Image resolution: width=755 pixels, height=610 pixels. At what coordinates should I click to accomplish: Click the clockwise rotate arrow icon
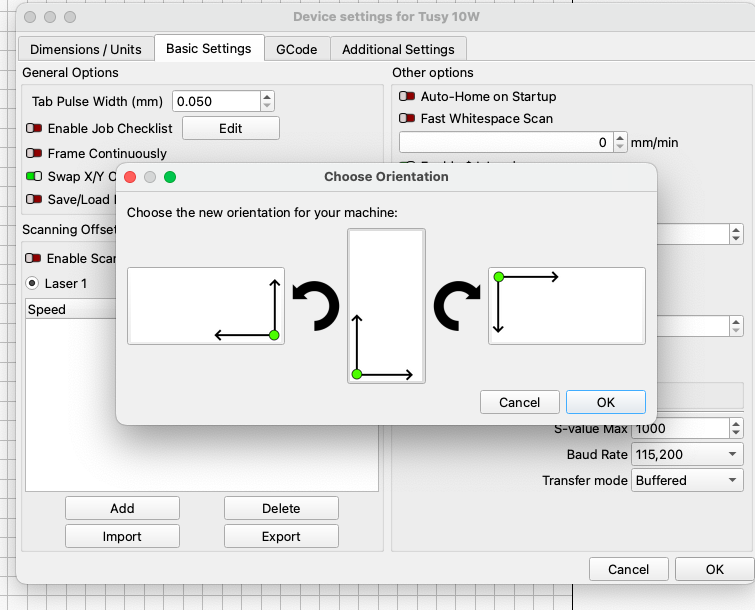click(x=458, y=306)
